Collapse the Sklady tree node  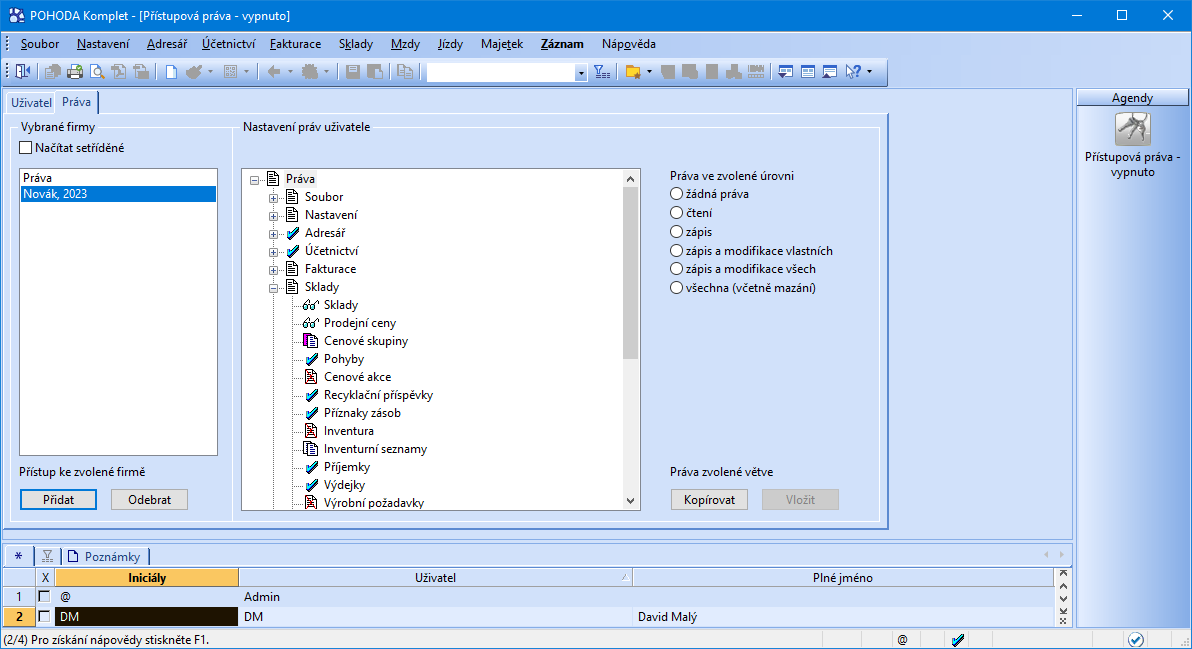coord(273,288)
